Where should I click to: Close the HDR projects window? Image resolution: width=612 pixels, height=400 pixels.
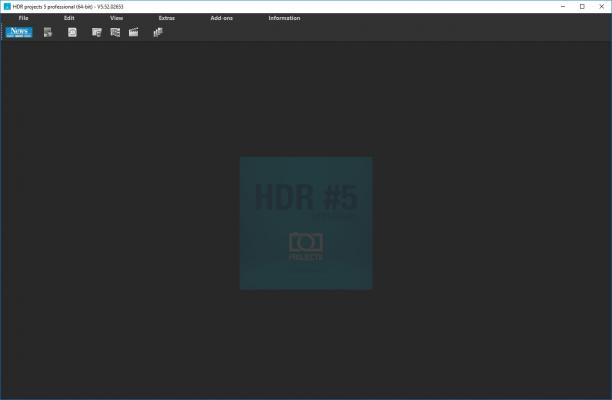coord(601,7)
